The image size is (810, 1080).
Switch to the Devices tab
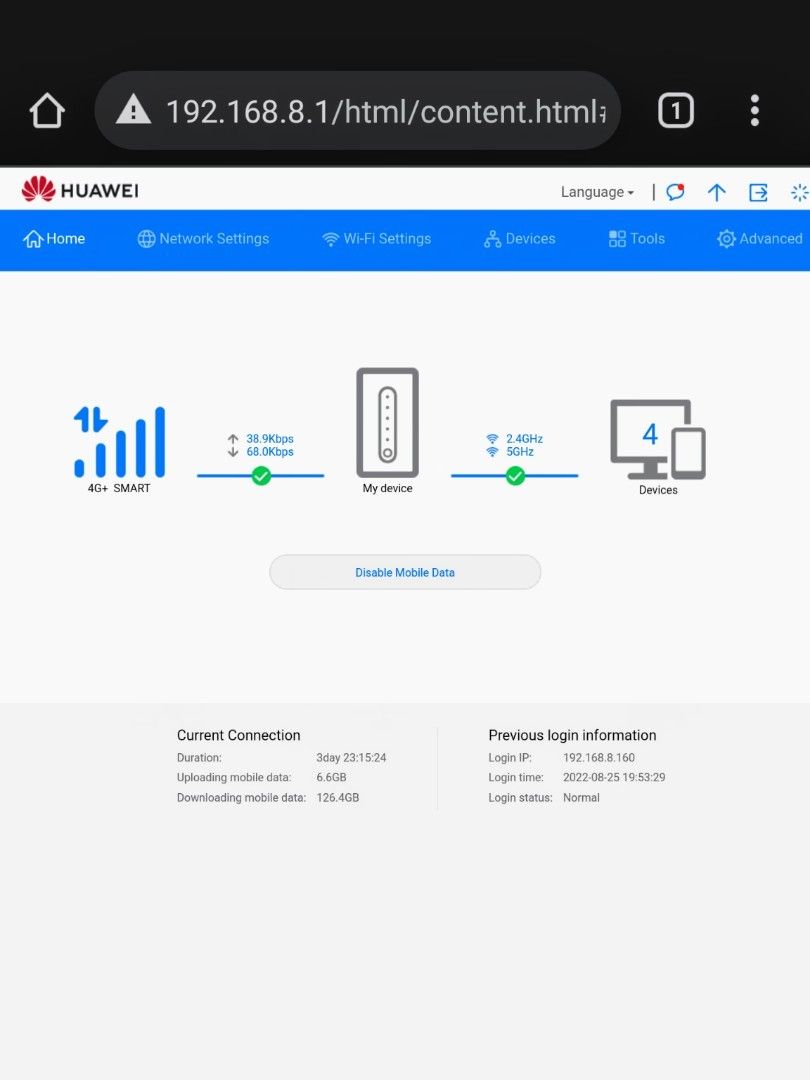tap(519, 239)
